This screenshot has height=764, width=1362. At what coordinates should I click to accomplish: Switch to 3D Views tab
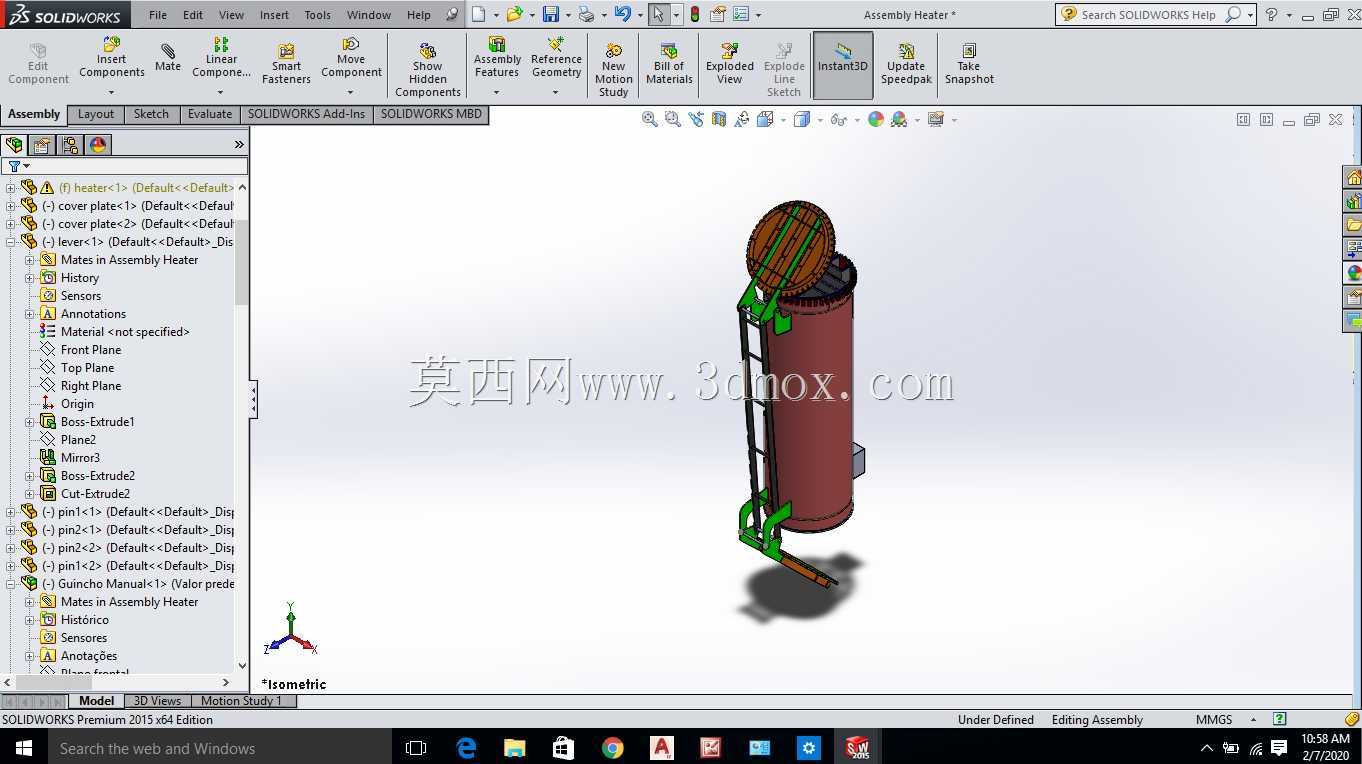tap(157, 701)
